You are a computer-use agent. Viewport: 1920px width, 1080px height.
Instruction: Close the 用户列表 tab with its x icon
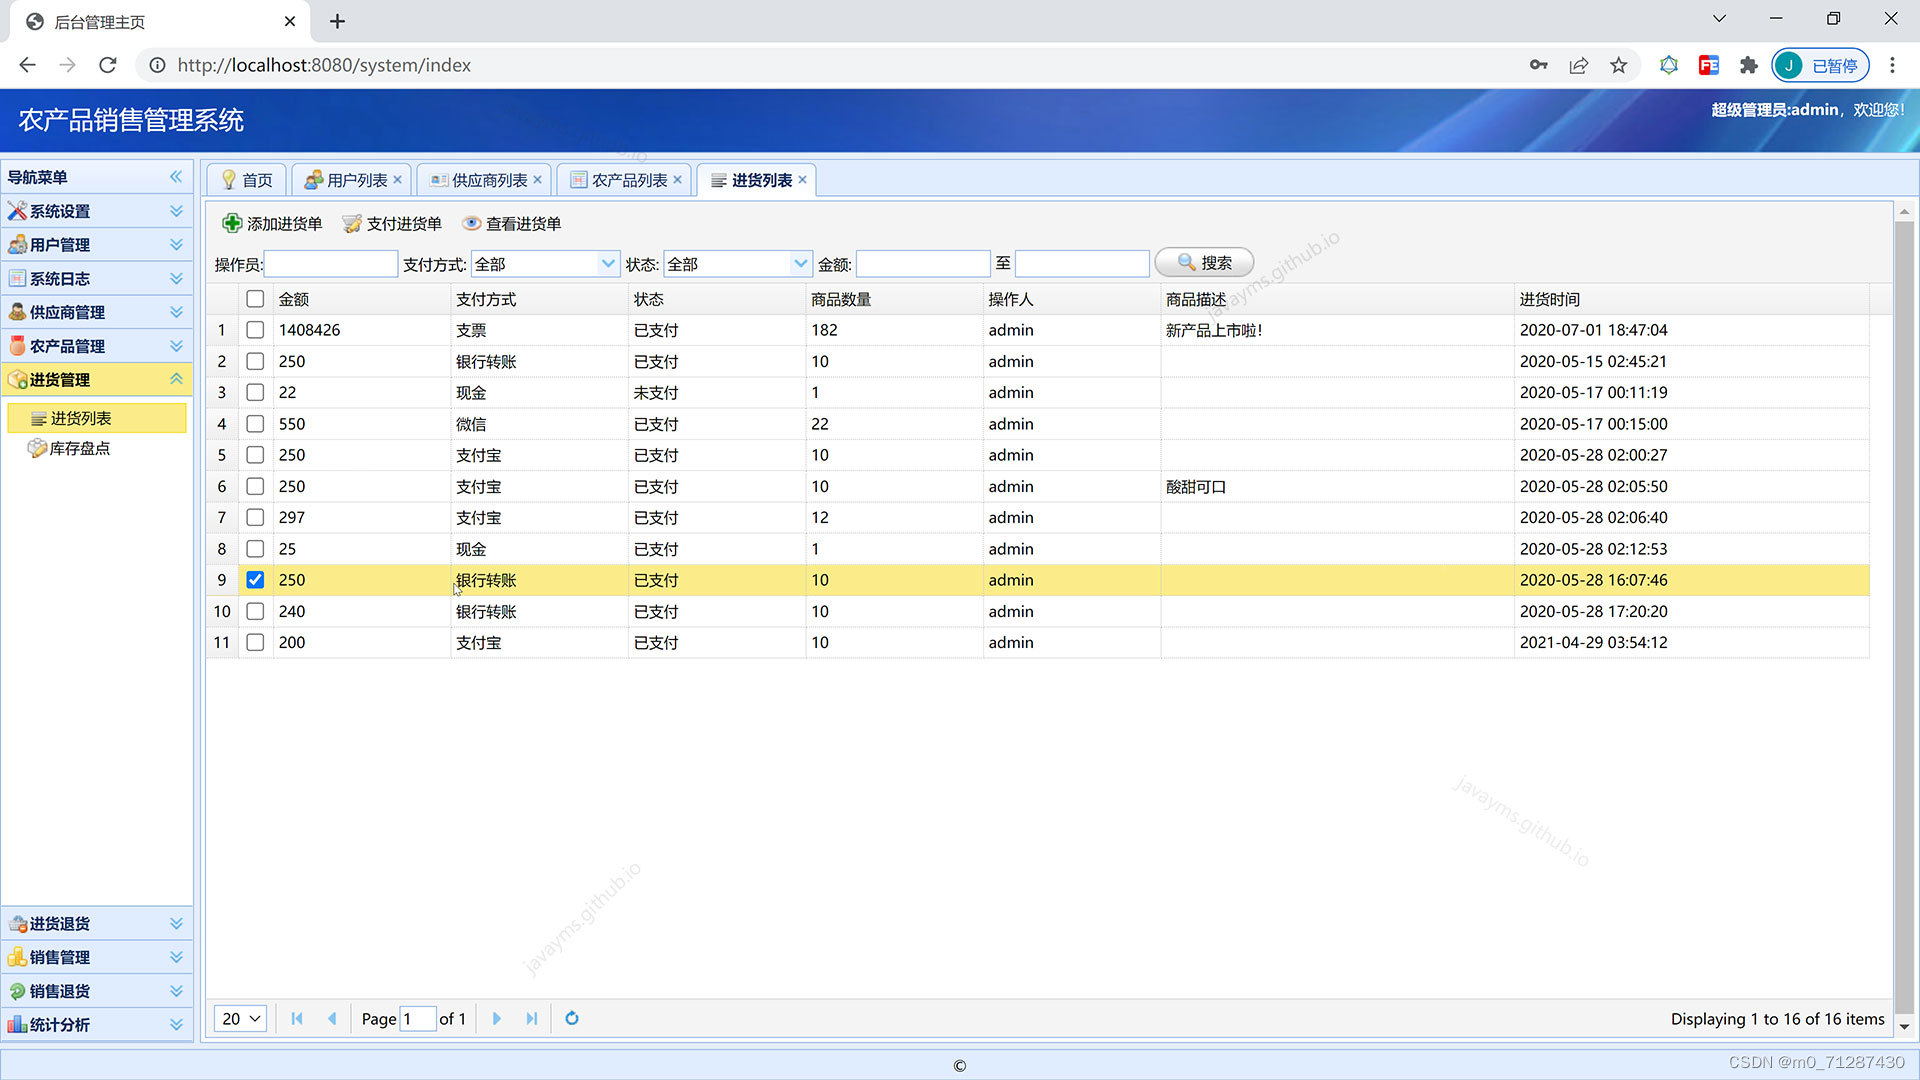click(398, 180)
